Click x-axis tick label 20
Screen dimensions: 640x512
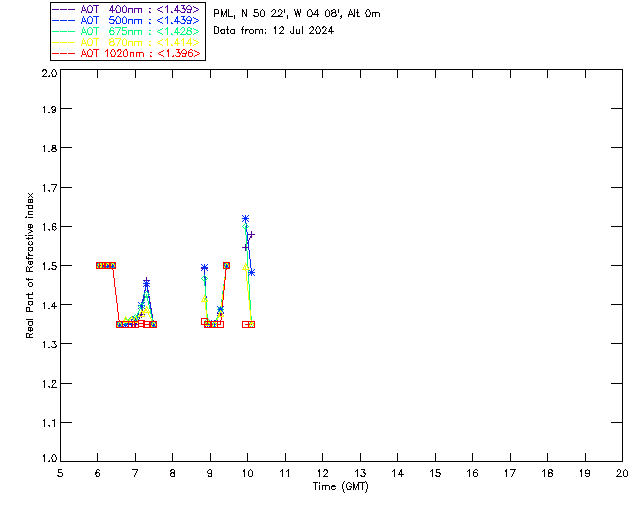click(622, 473)
